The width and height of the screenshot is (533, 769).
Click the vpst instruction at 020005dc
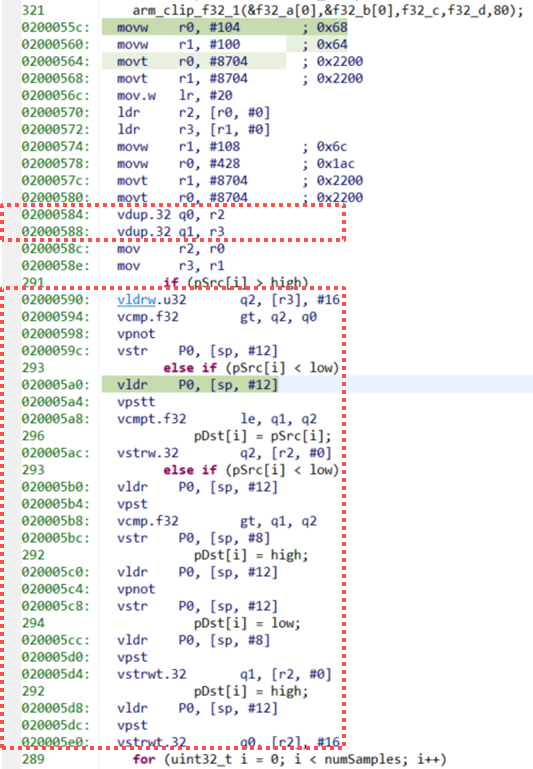tap(132, 725)
